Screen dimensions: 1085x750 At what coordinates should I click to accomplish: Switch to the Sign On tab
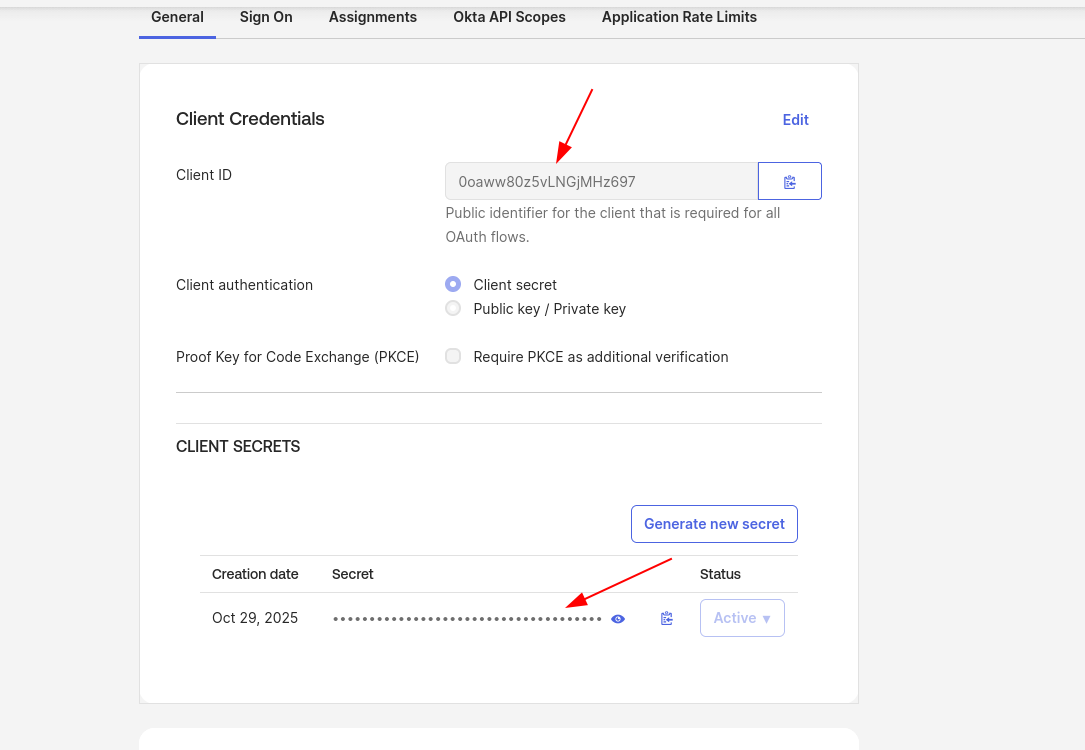265,17
